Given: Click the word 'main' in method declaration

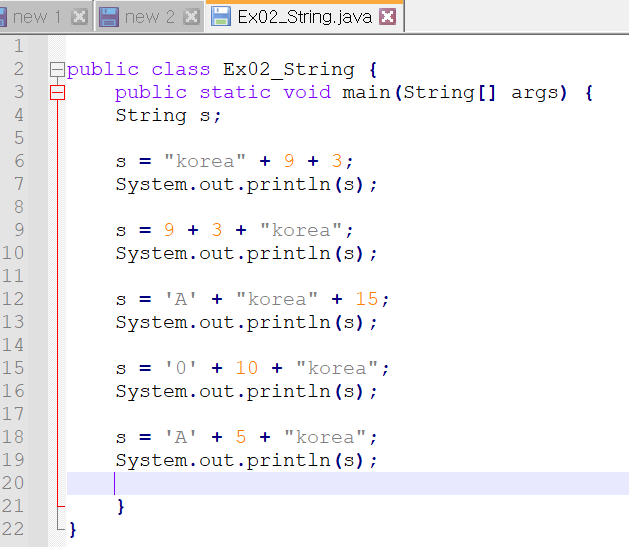Looking at the screenshot, I should pos(367,93).
